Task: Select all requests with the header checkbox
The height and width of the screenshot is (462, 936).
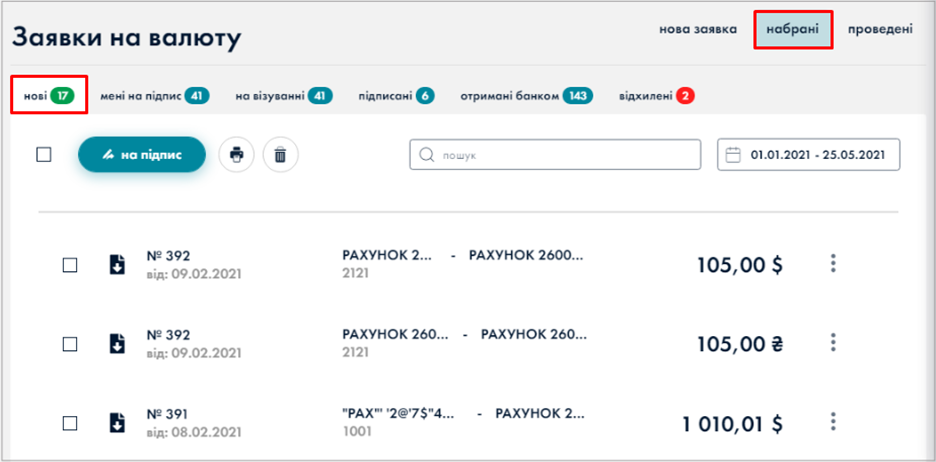Action: pos(44,155)
